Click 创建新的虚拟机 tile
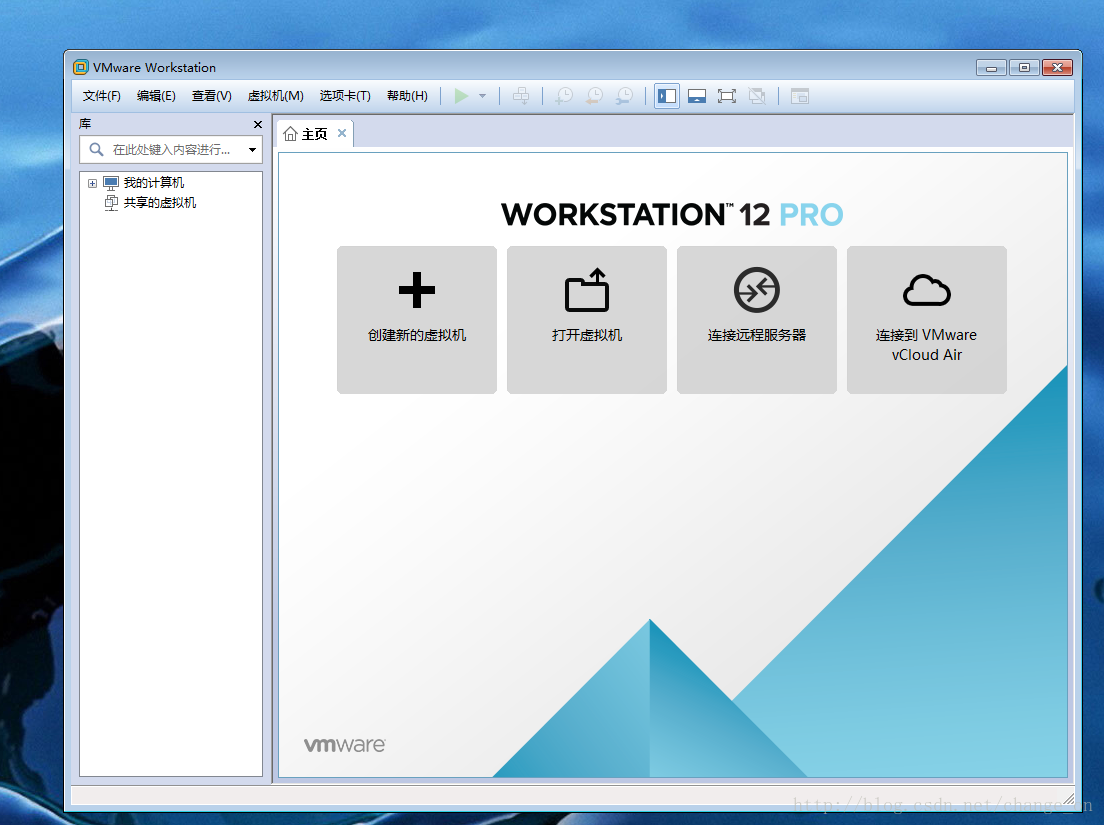The height and width of the screenshot is (825, 1104). point(417,320)
